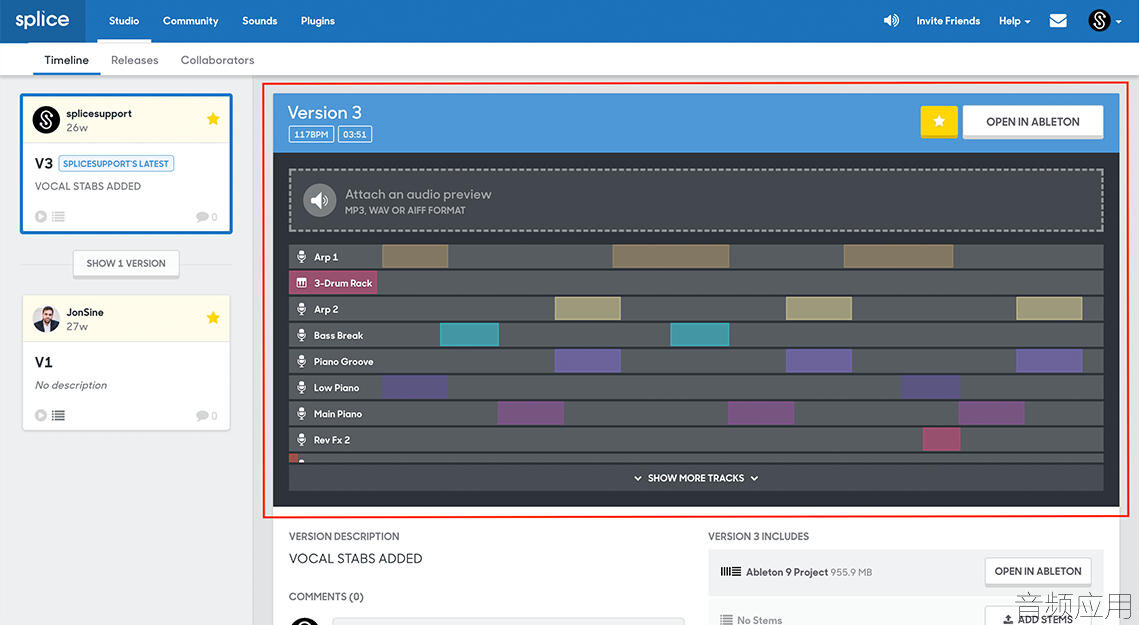This screenshot has height=625, width=1139.
Task: Click the Main Piano microphone icon
Action: point(301,414)
